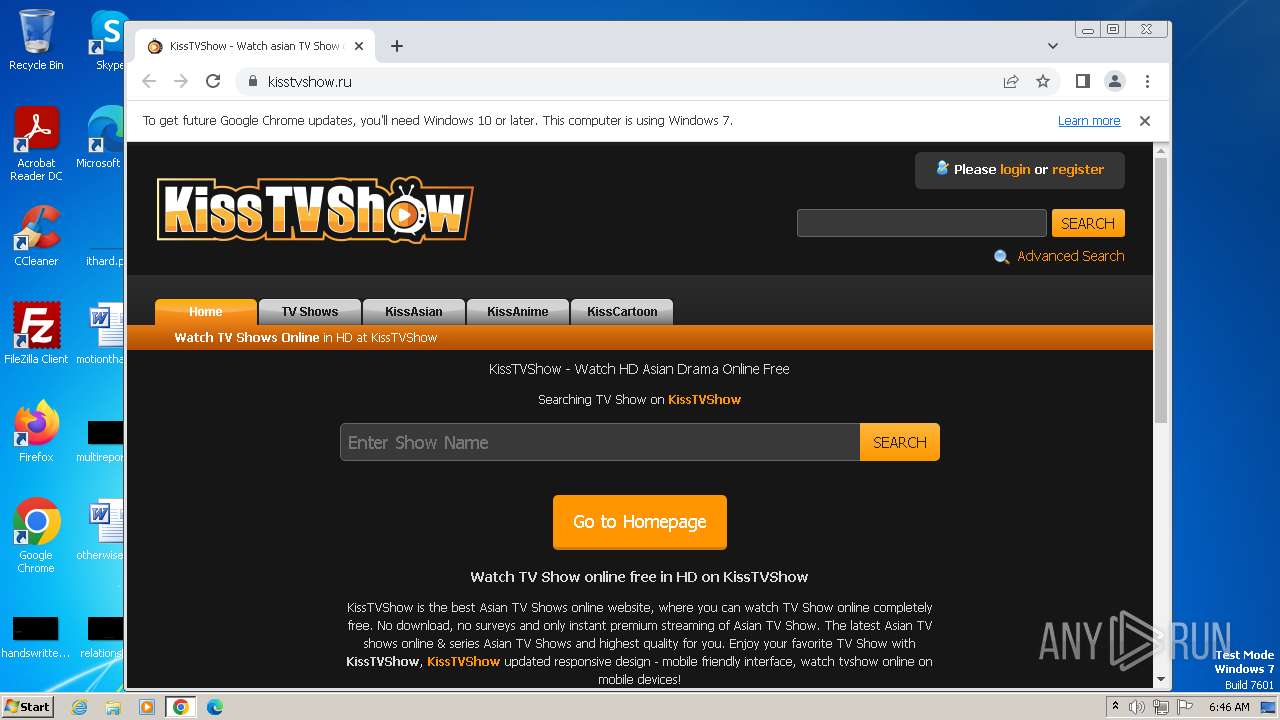View site info via padlock icon

point(252,81)
